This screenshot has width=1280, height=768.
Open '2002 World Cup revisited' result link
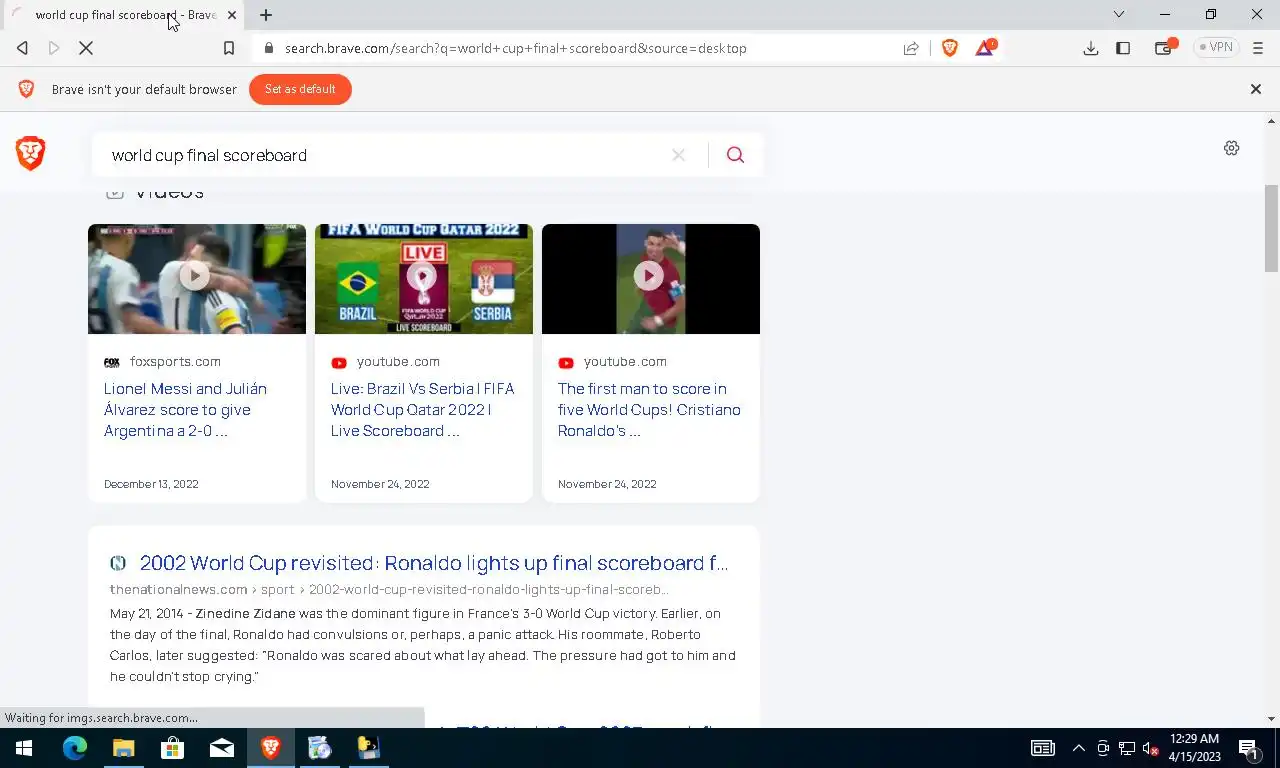pyautogui.click(x=434, y=563)
